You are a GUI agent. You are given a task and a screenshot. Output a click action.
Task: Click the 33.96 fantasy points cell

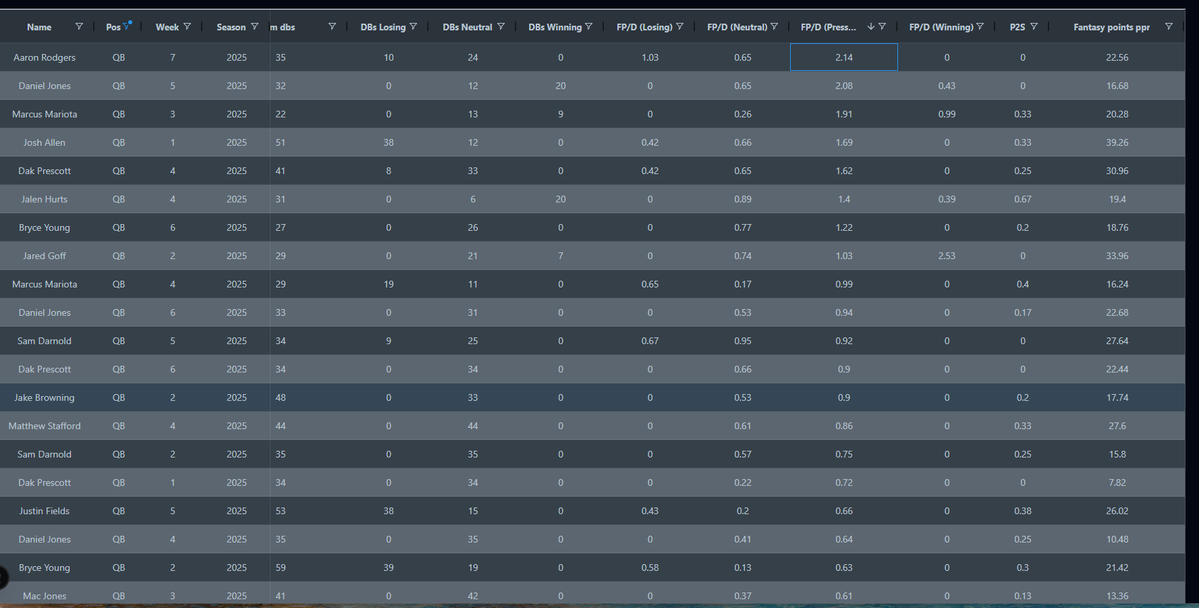(1116, 255)
